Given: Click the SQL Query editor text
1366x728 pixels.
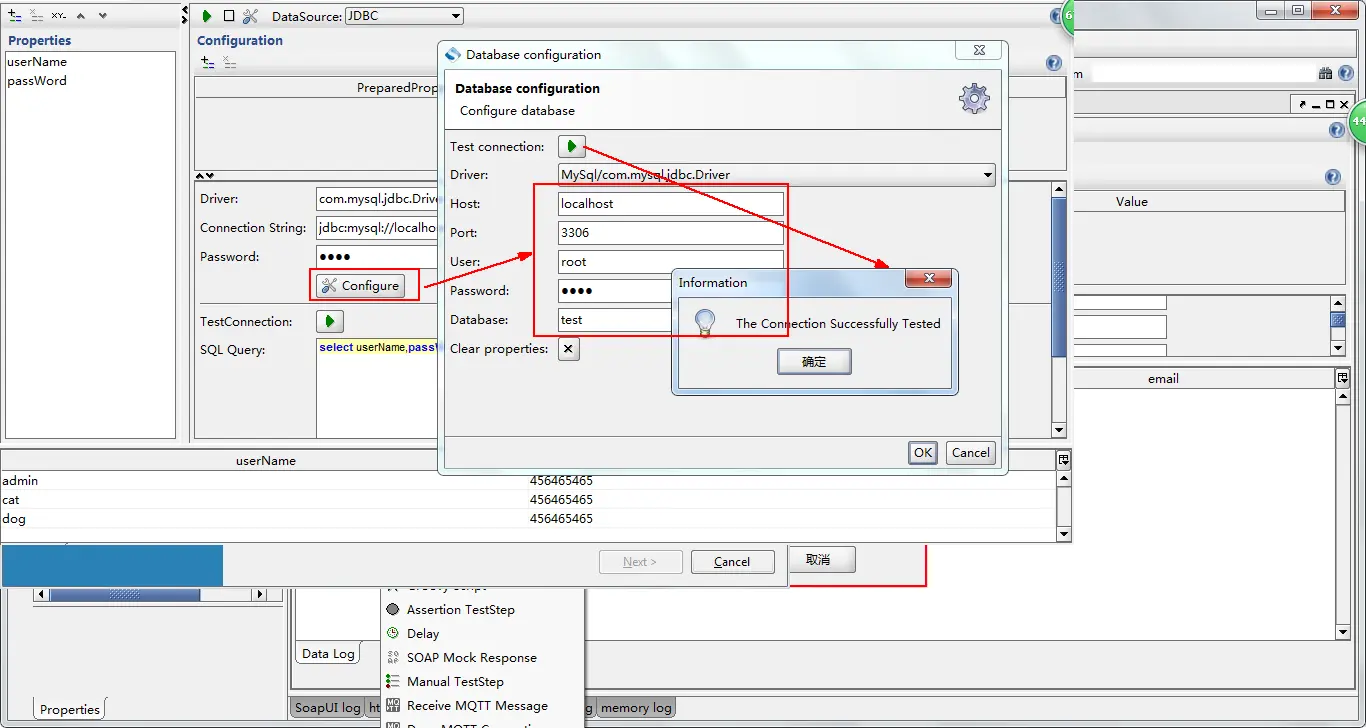Looking at the screenshot, I should [378, 348].
